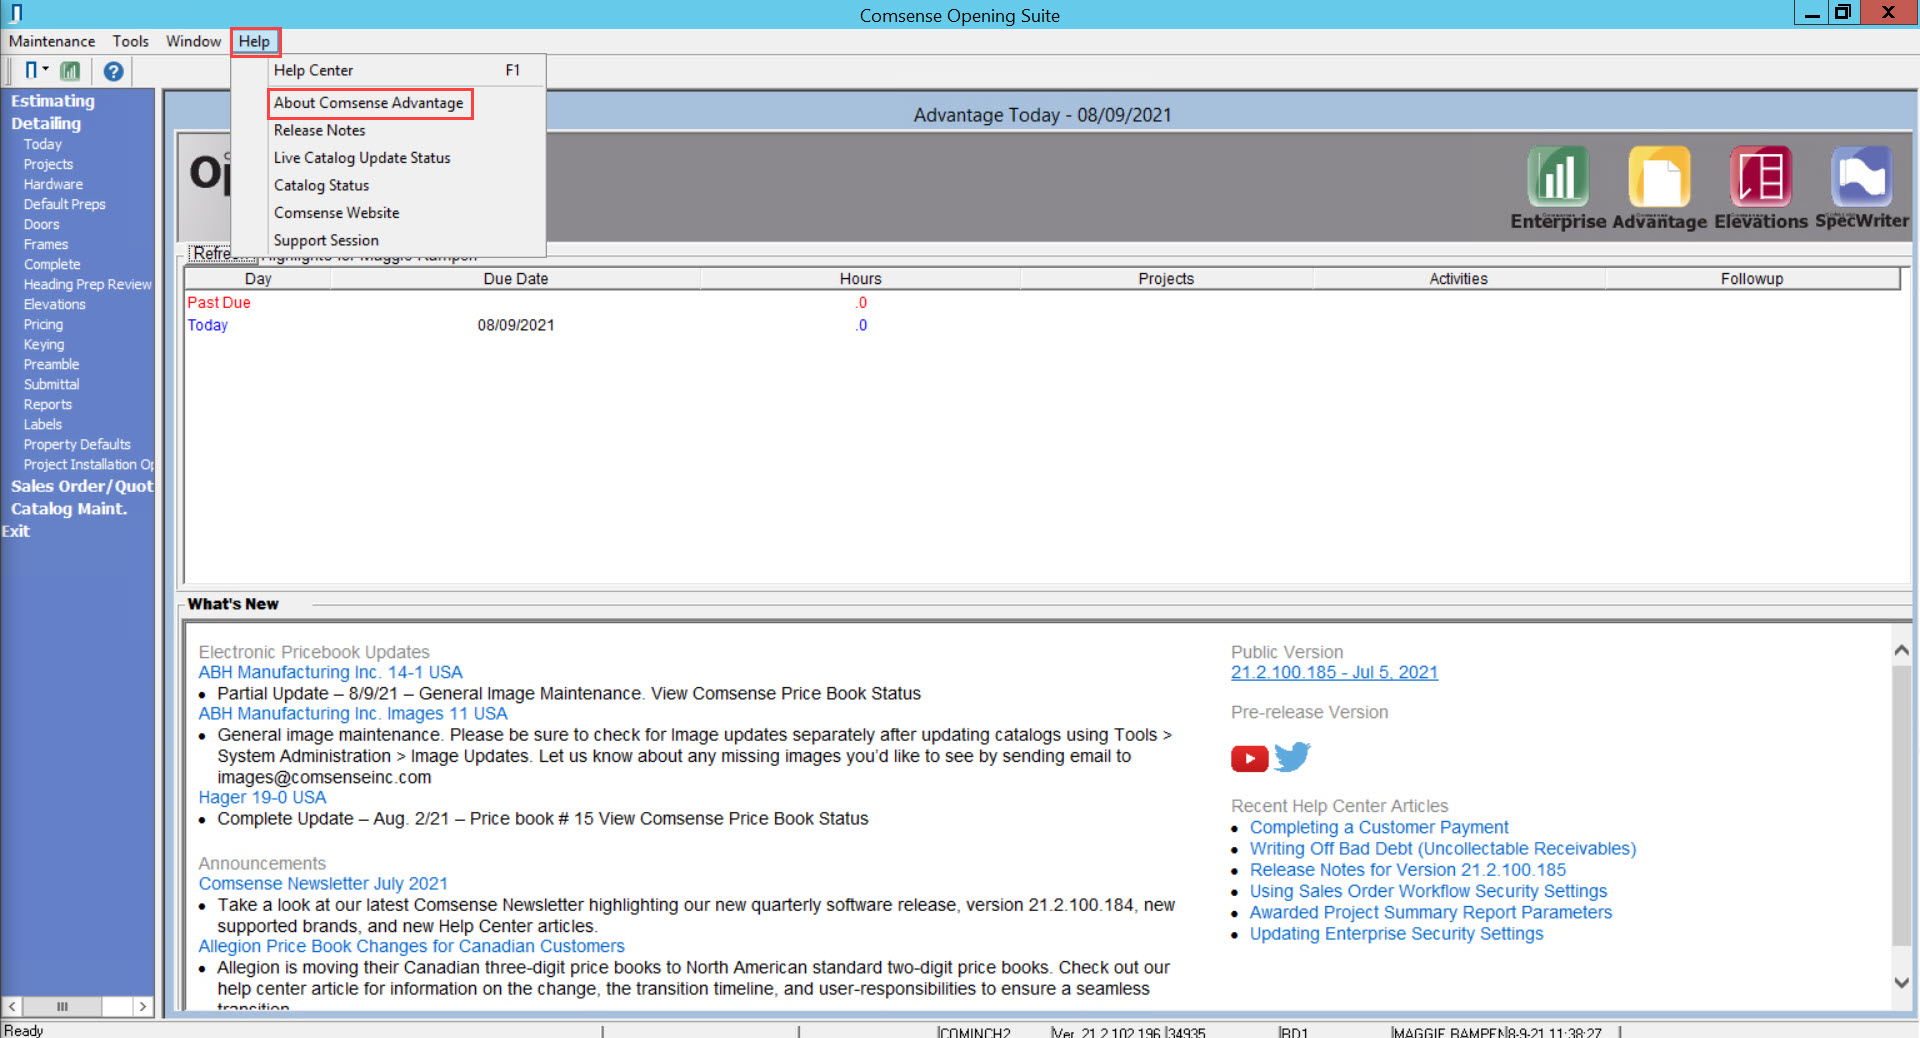The height and width of the screenshot is (1038, 1920).
Task: Expand Sales Order/Quote section
Action: coord(82,486)
